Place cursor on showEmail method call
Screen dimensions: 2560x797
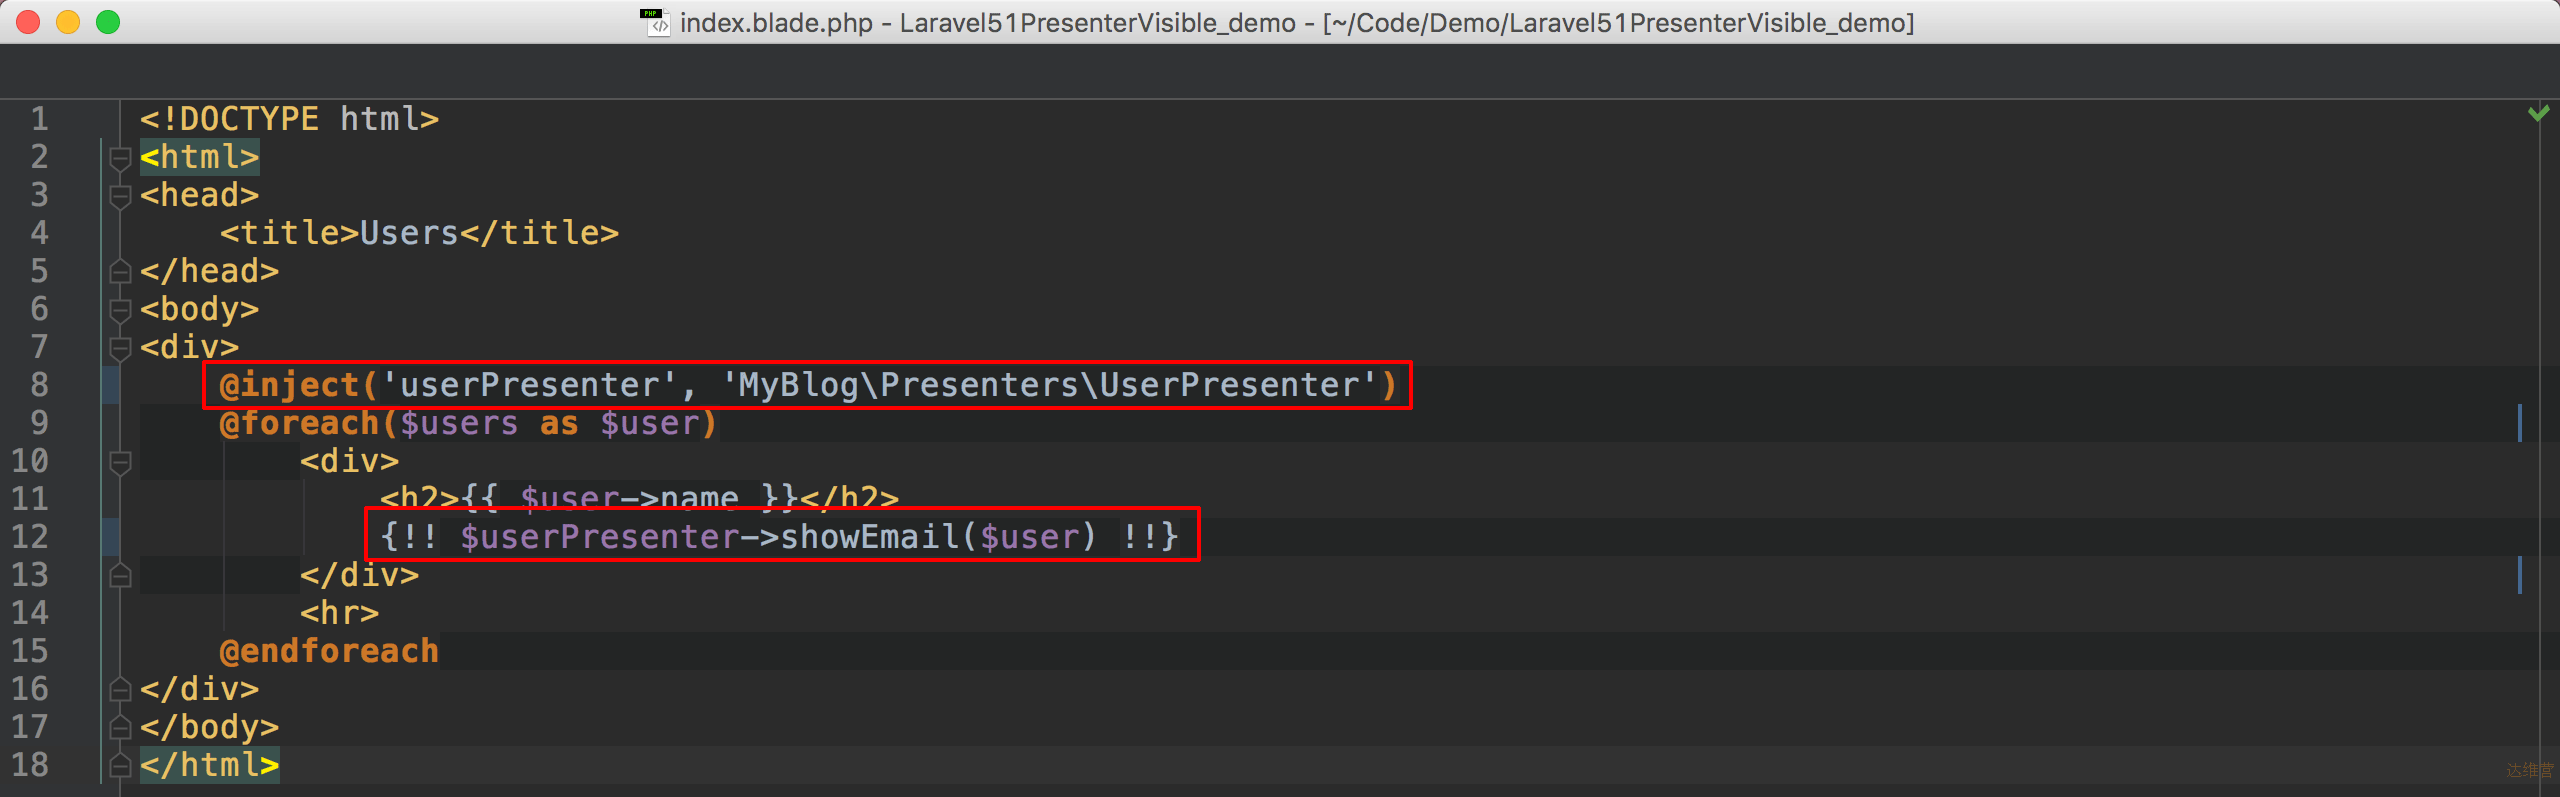[869, 537]
